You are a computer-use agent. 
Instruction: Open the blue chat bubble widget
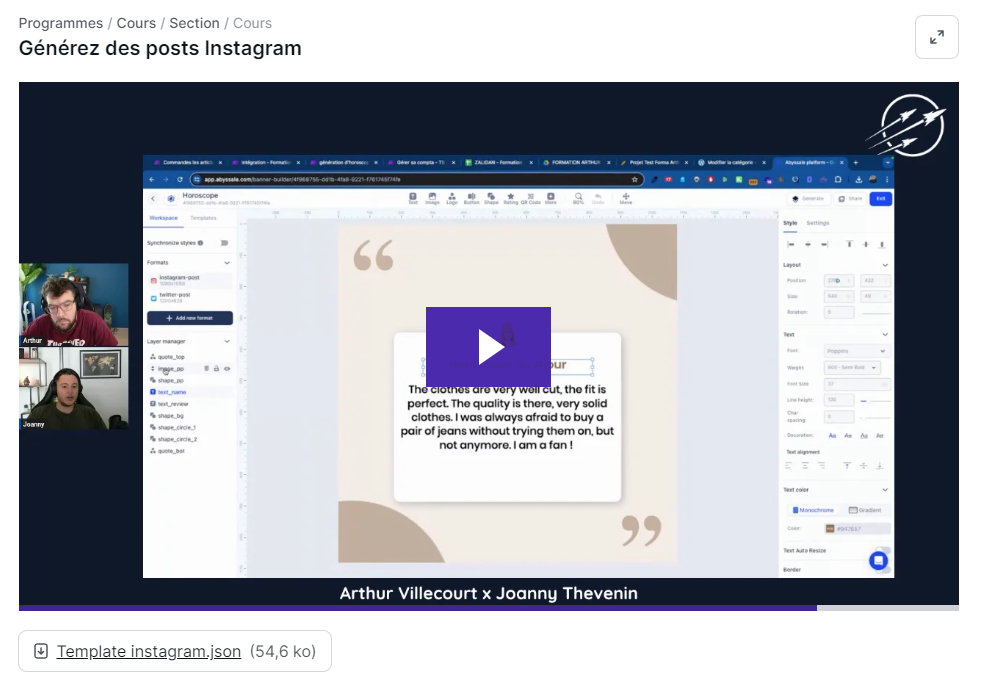pyautogui.click(x=878, y=560)
